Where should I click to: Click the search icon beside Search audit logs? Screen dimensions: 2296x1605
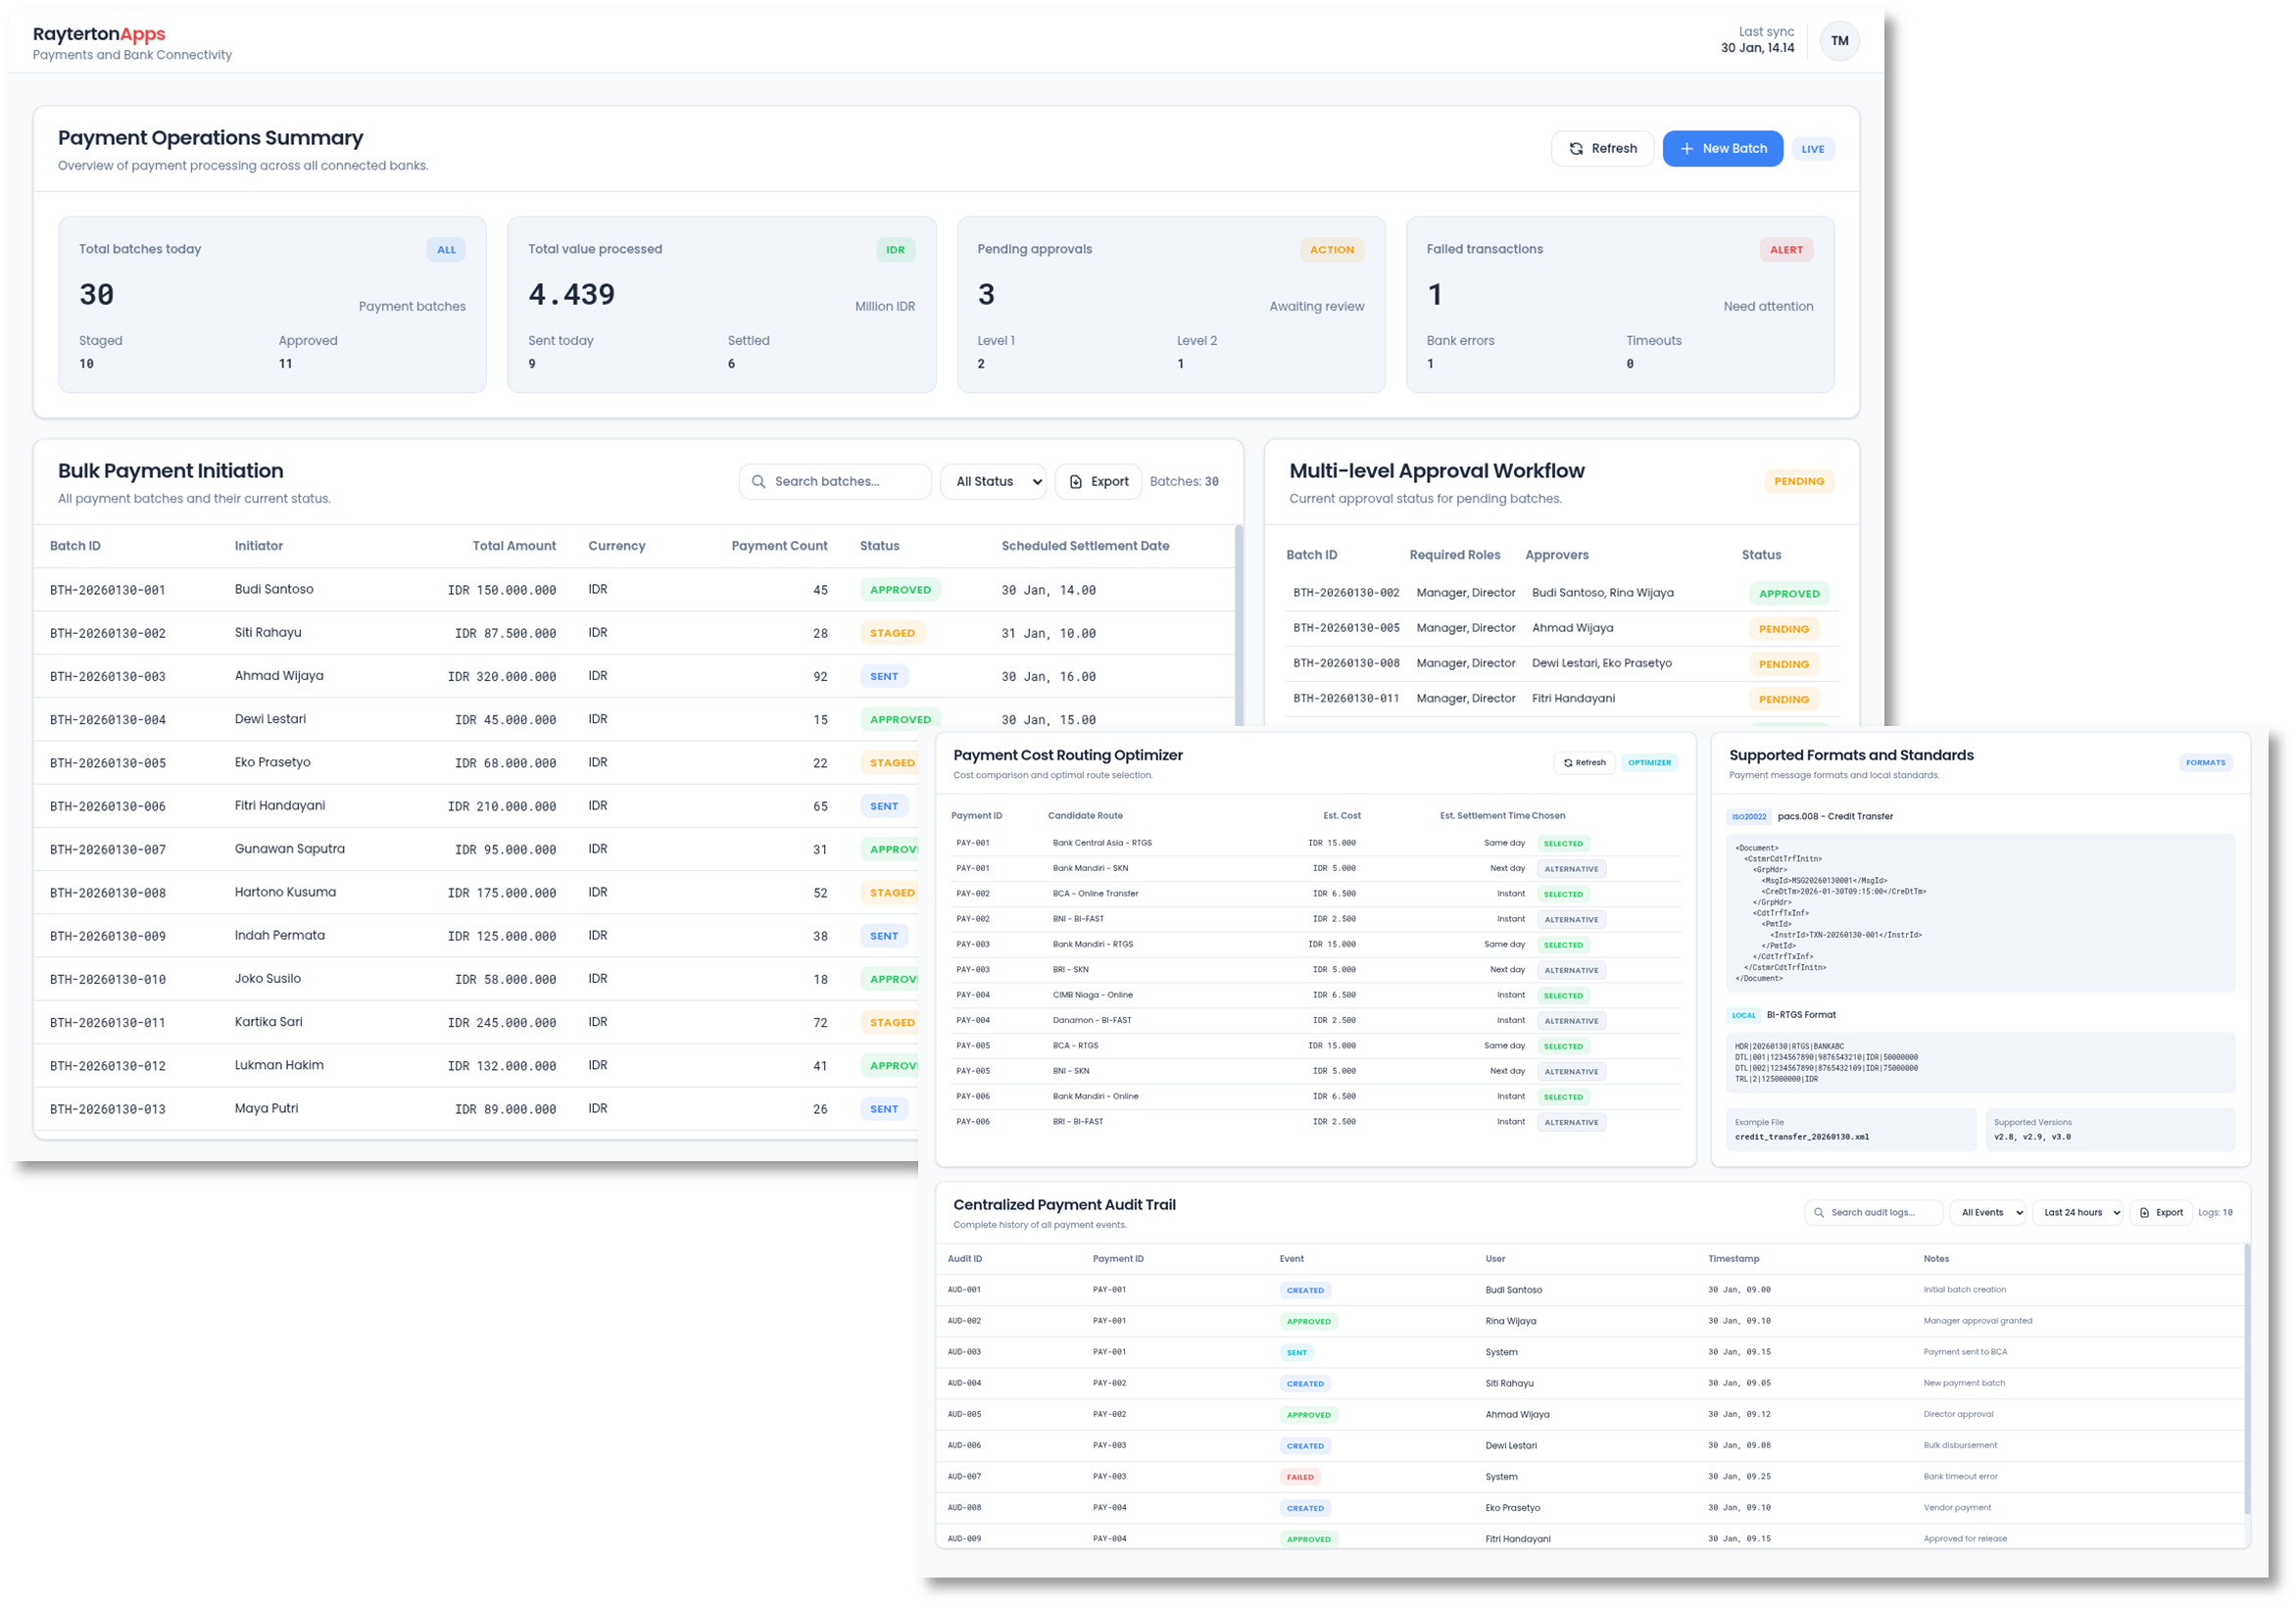coord(1818,1212)
